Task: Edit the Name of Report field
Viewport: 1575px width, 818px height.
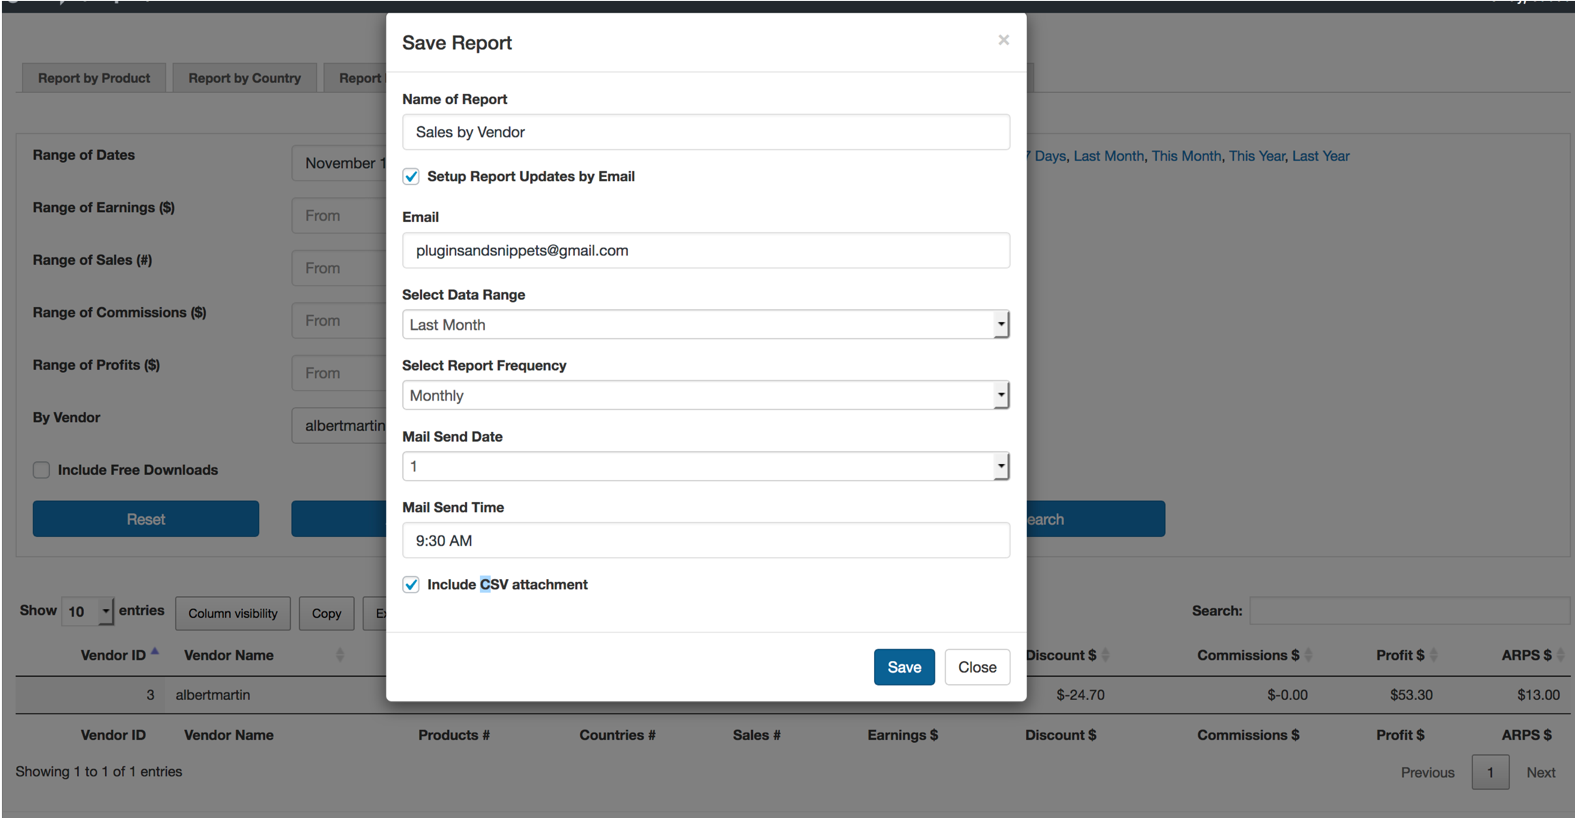Action: coord(706,132)
